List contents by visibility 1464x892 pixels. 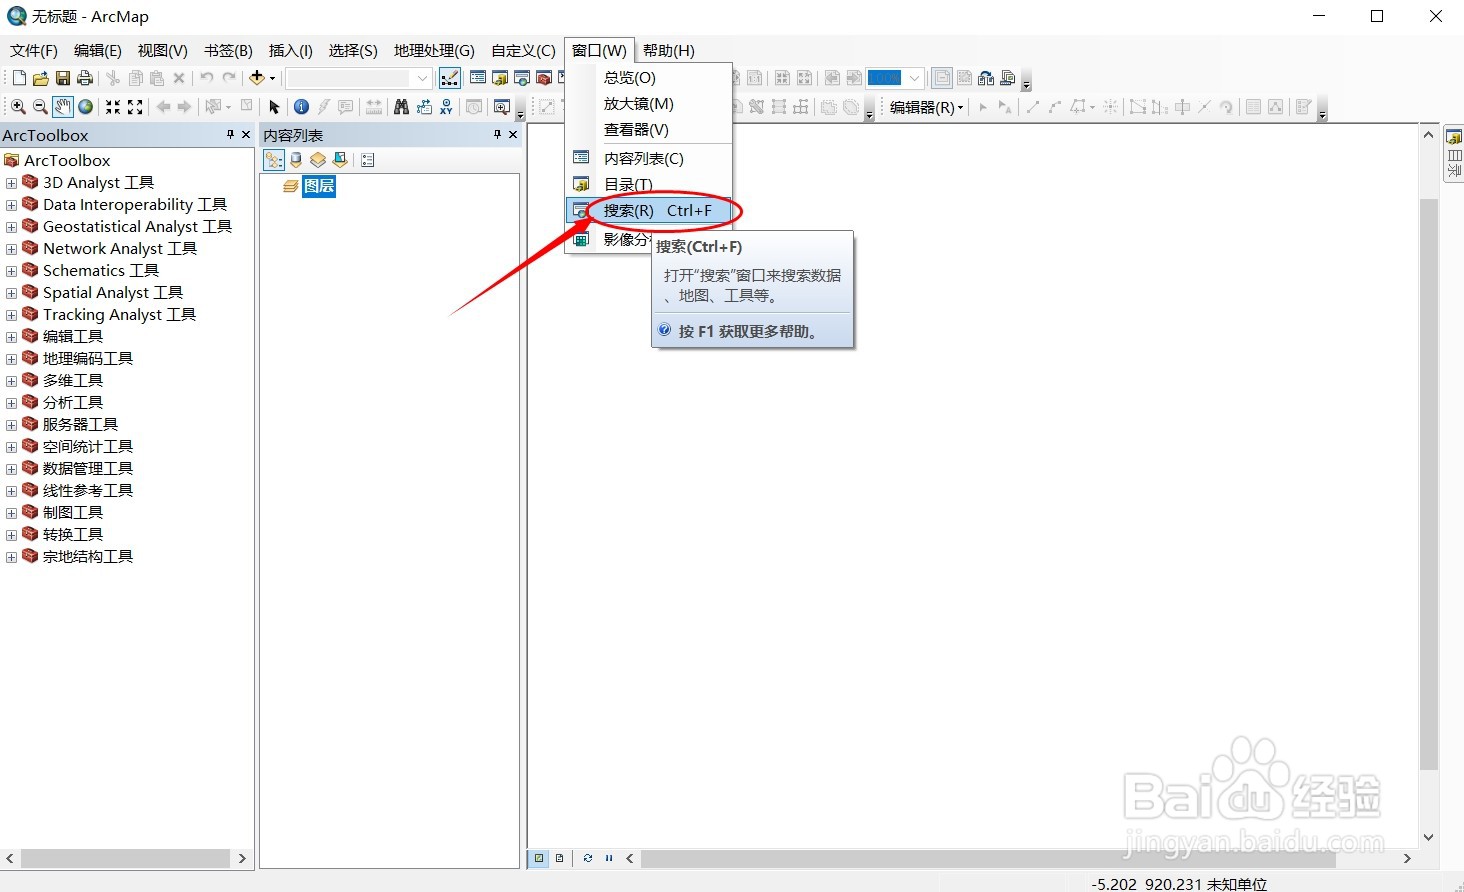click(318, 160)
